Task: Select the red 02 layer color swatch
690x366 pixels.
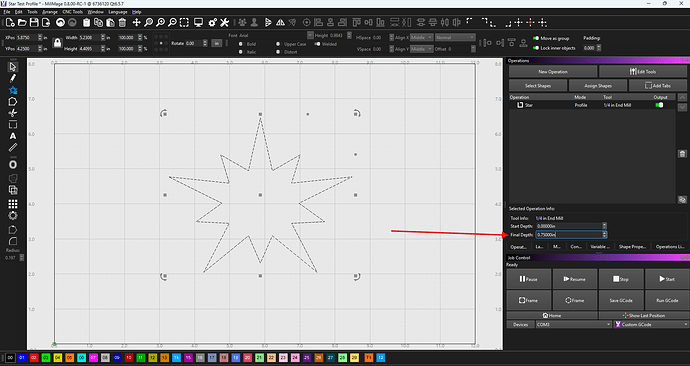Action: [34, 358]
